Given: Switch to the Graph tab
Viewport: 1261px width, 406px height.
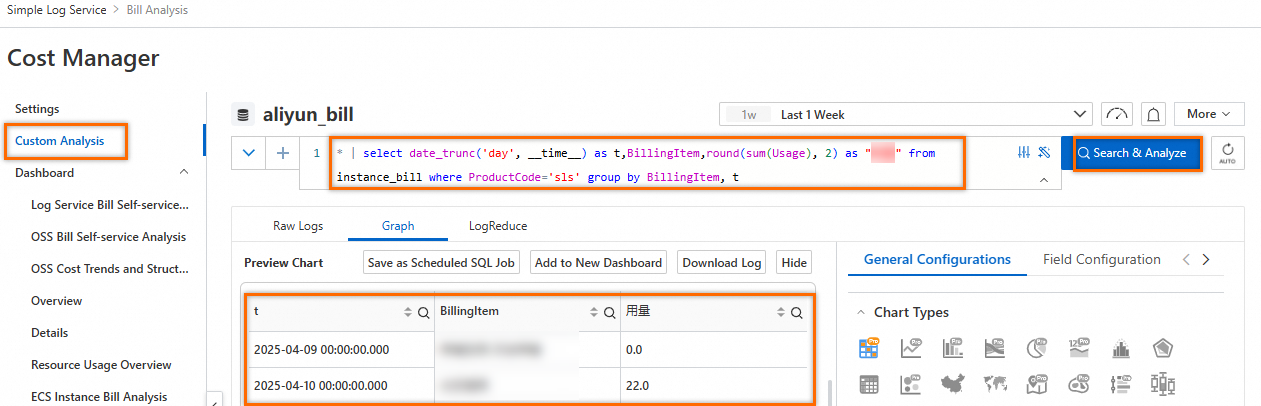Looking at the screenshot, I should [398, 226].
